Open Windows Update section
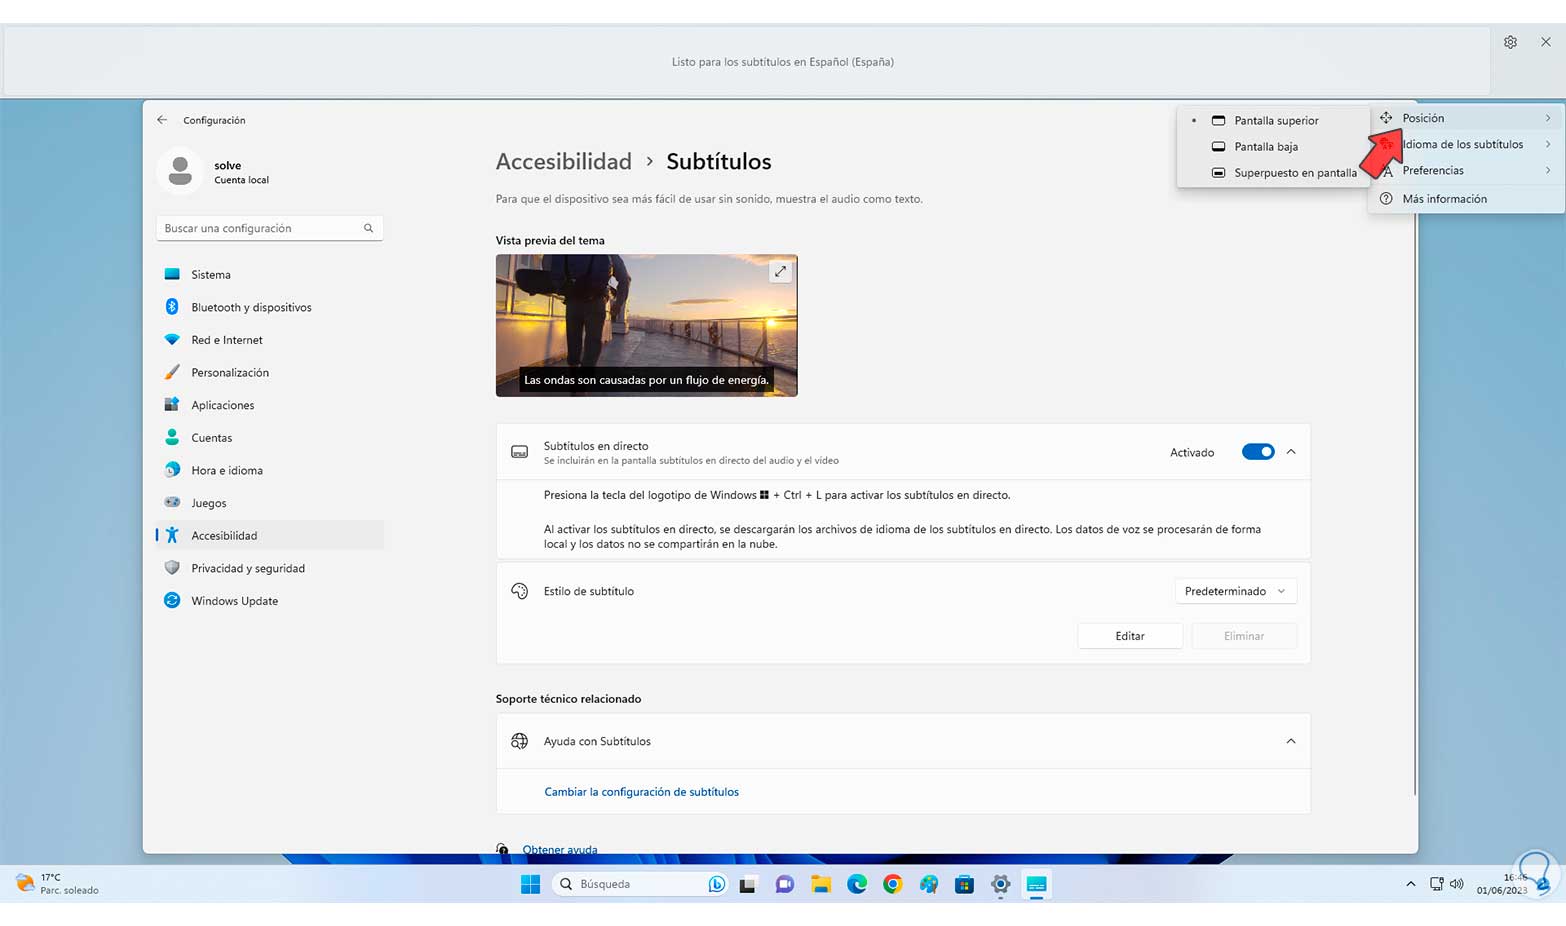Viewport: 1566px width, 926px height. point(234,601)
